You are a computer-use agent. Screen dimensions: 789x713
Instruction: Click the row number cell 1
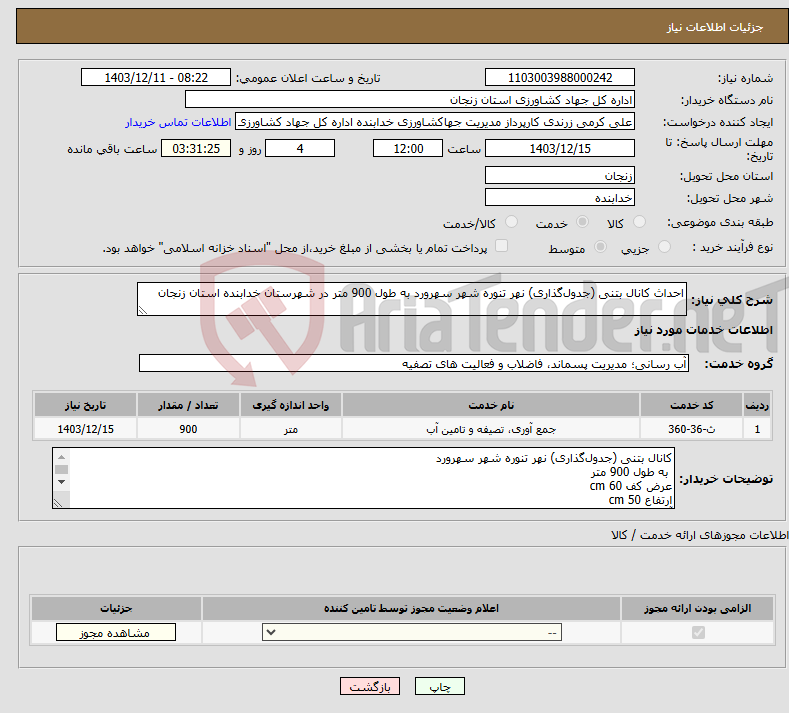[757, 429]
